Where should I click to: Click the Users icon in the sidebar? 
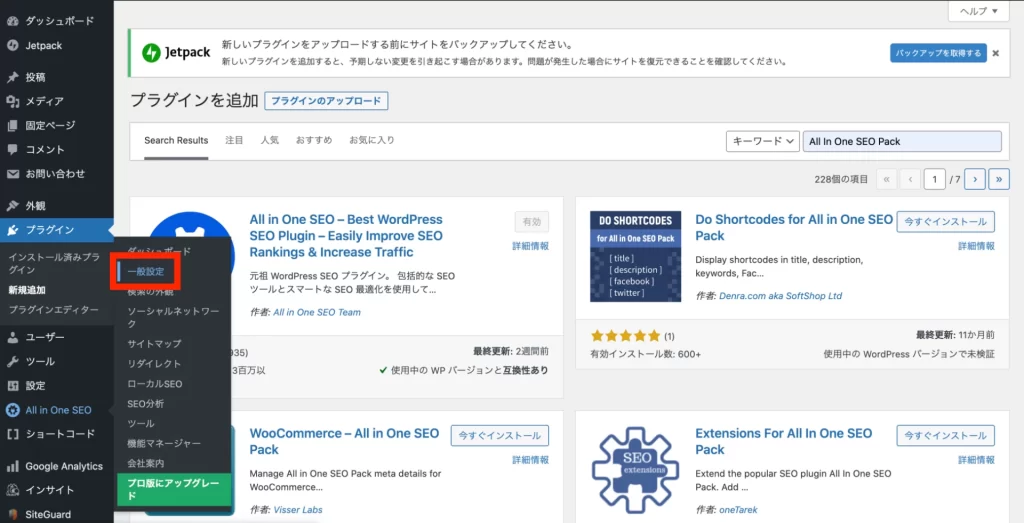click(12, 337)
